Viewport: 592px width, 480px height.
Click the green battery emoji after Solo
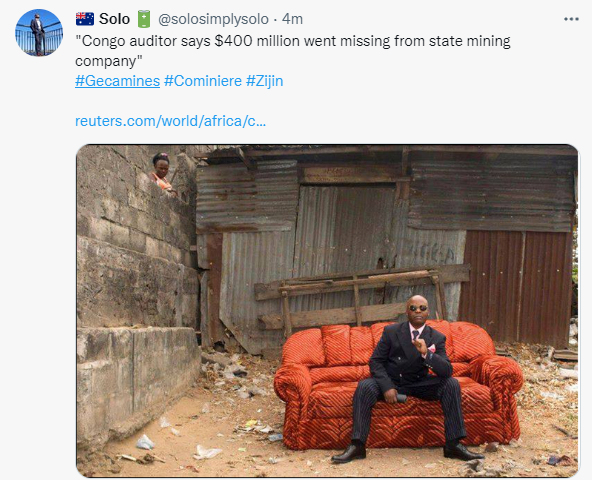point(143,19)
